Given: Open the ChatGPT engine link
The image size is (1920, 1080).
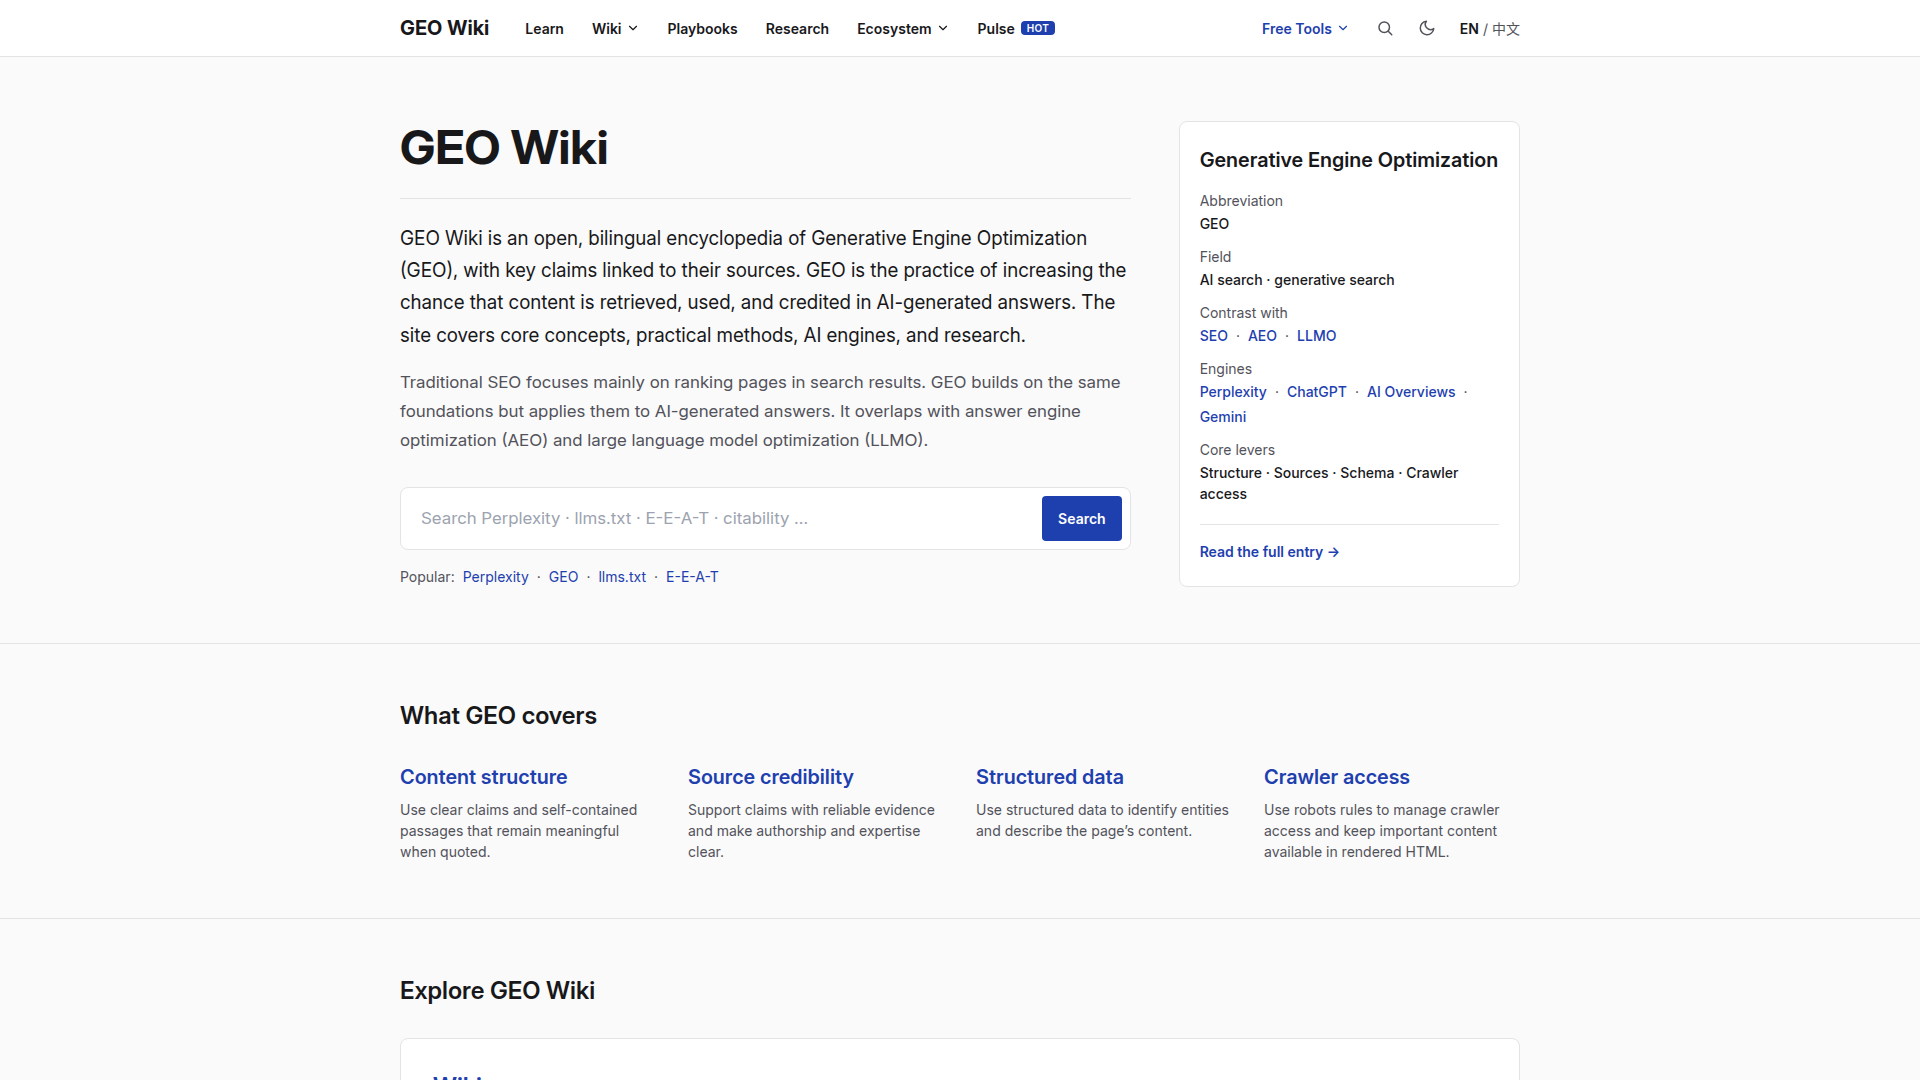Looking at the screenshot, I should (1316, 392).
